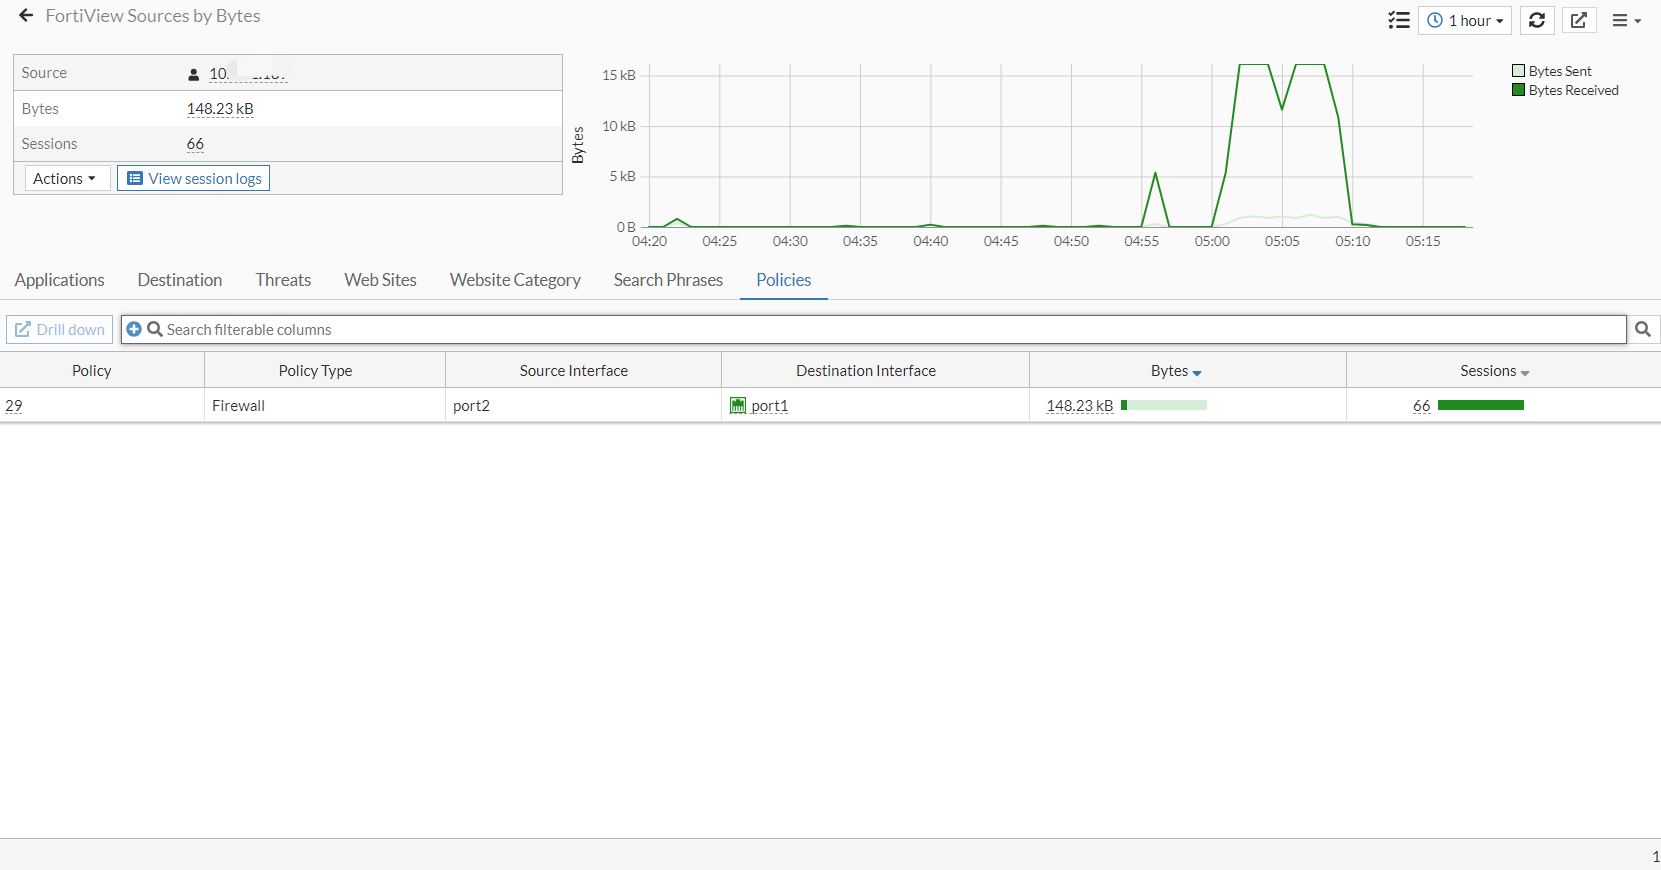
Task: Add a filter with the plus icon
Action: pos(134,329)
